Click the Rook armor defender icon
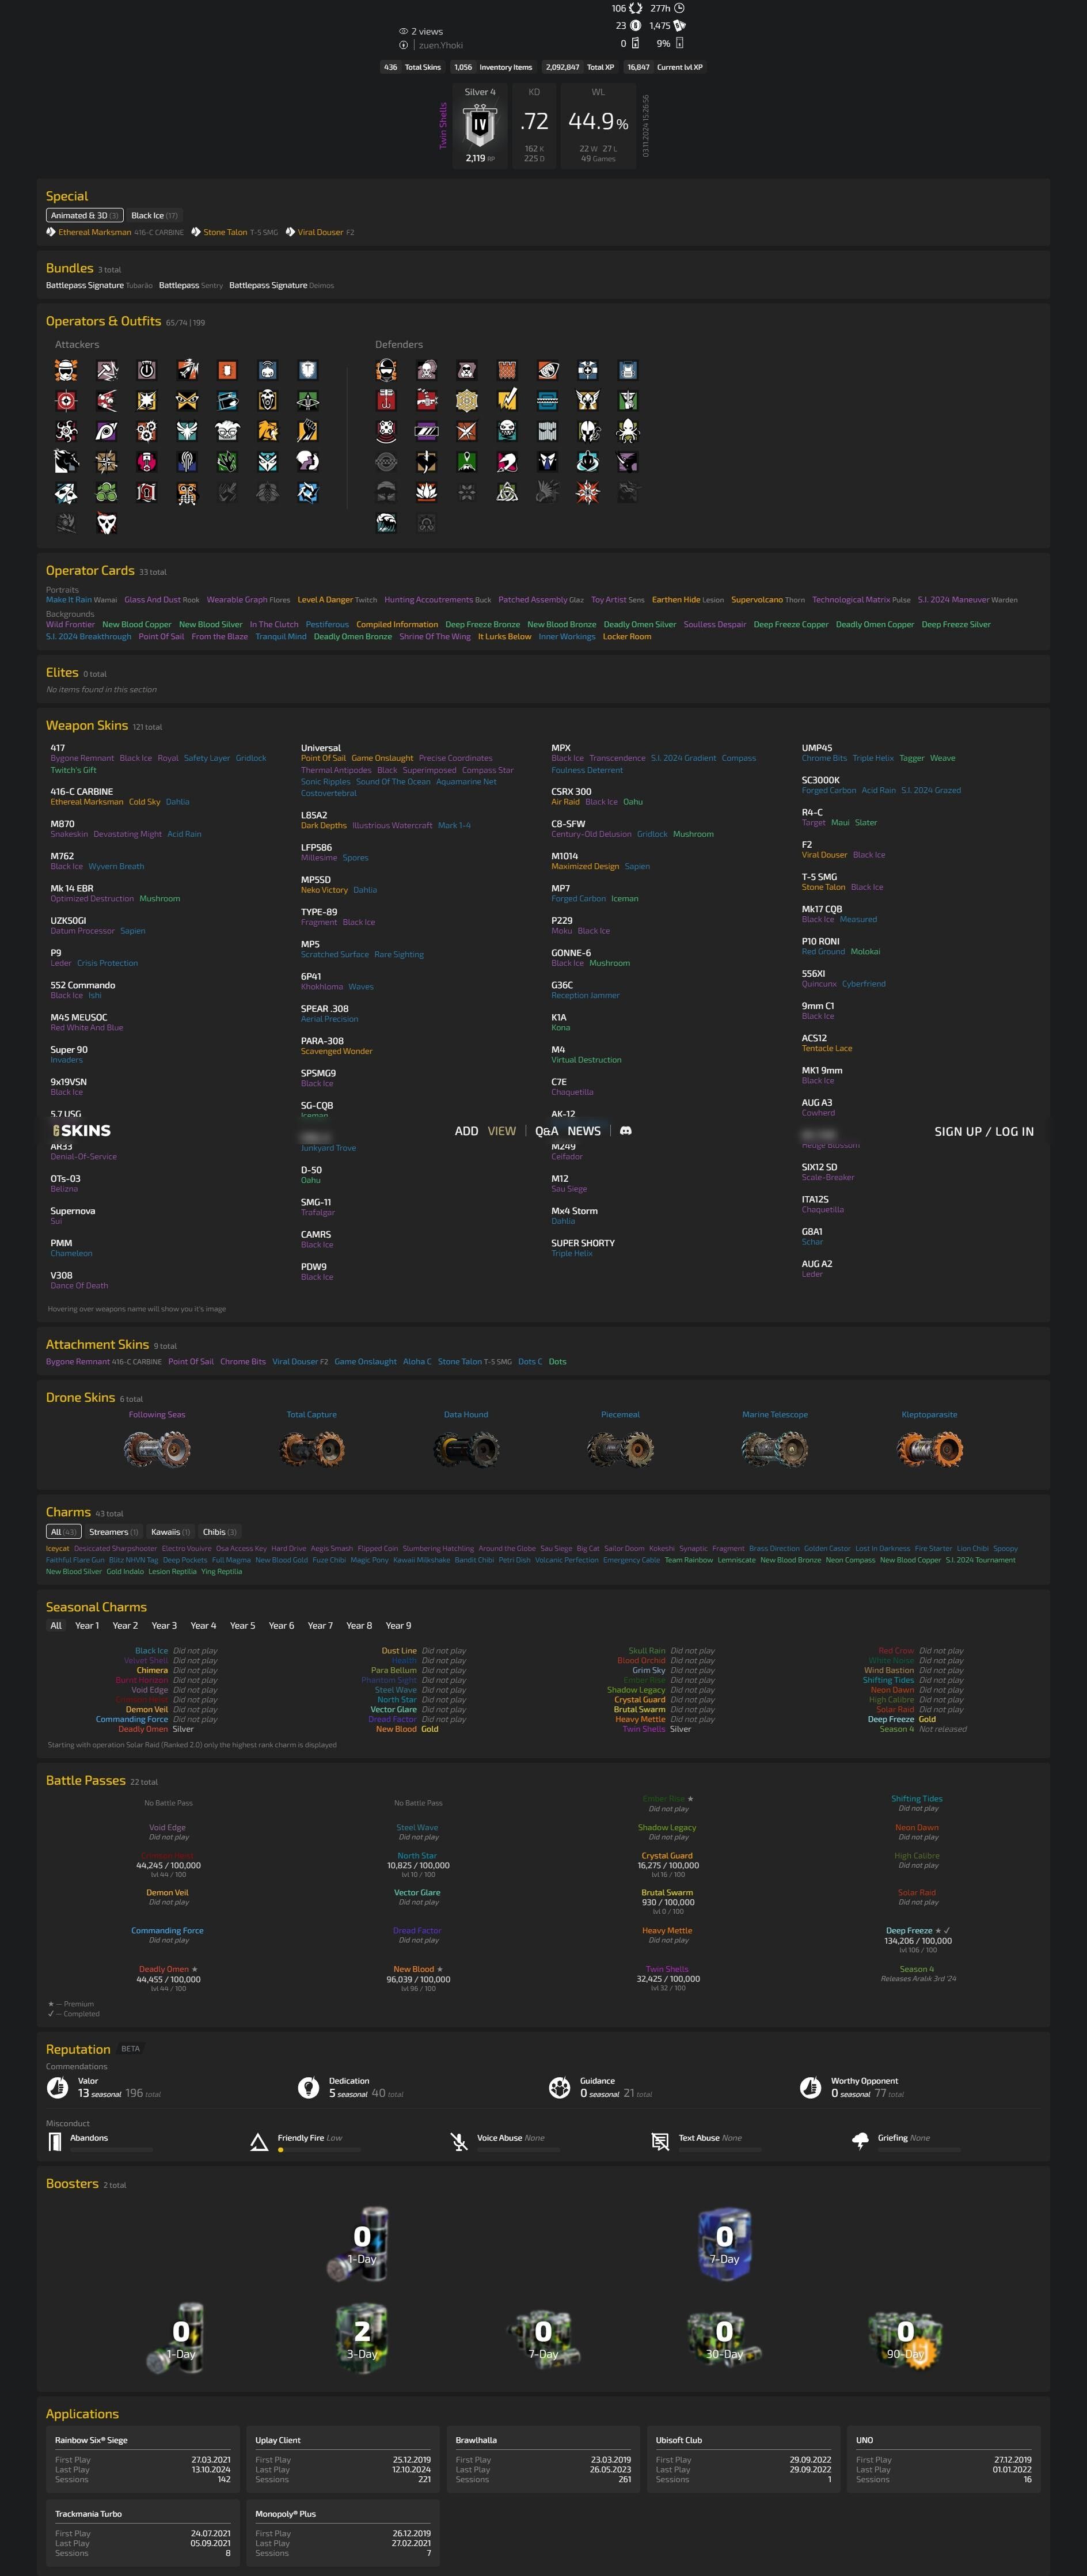The width and height of the screenshot is (1087, 2576). tap(628, 371)
